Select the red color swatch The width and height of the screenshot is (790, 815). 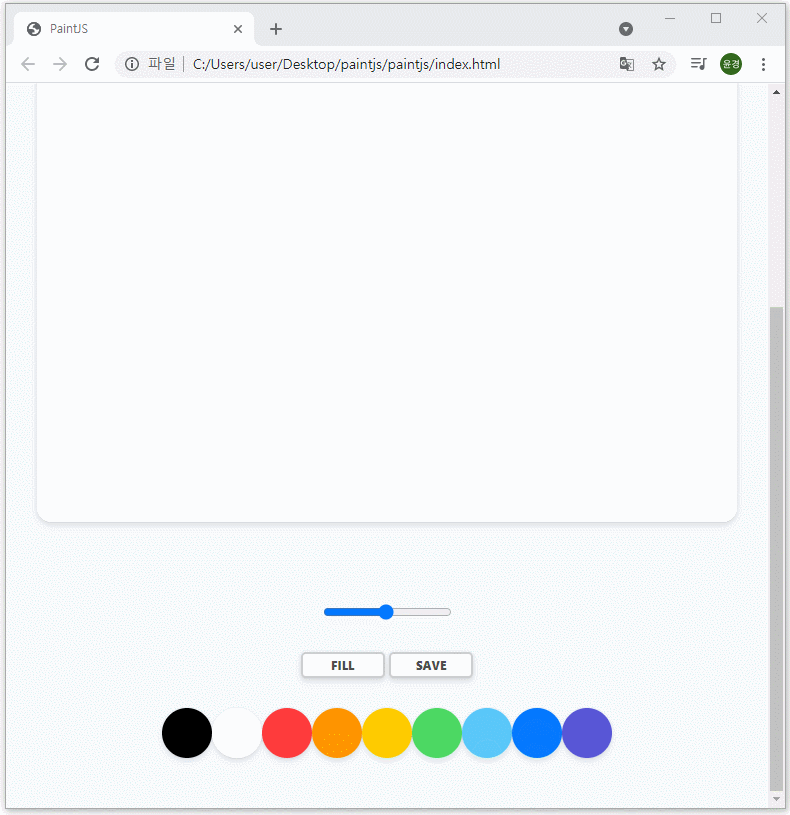coord(287,733)
